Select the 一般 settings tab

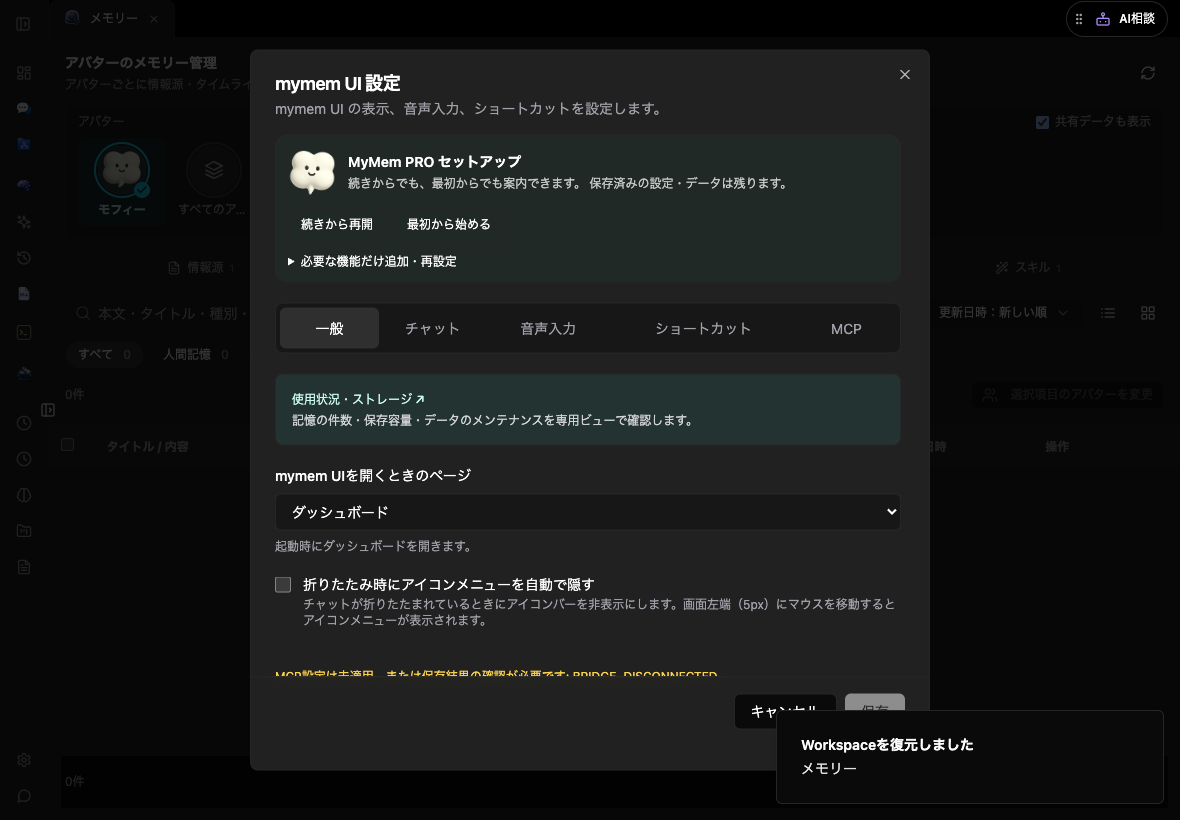pos(330,329)
